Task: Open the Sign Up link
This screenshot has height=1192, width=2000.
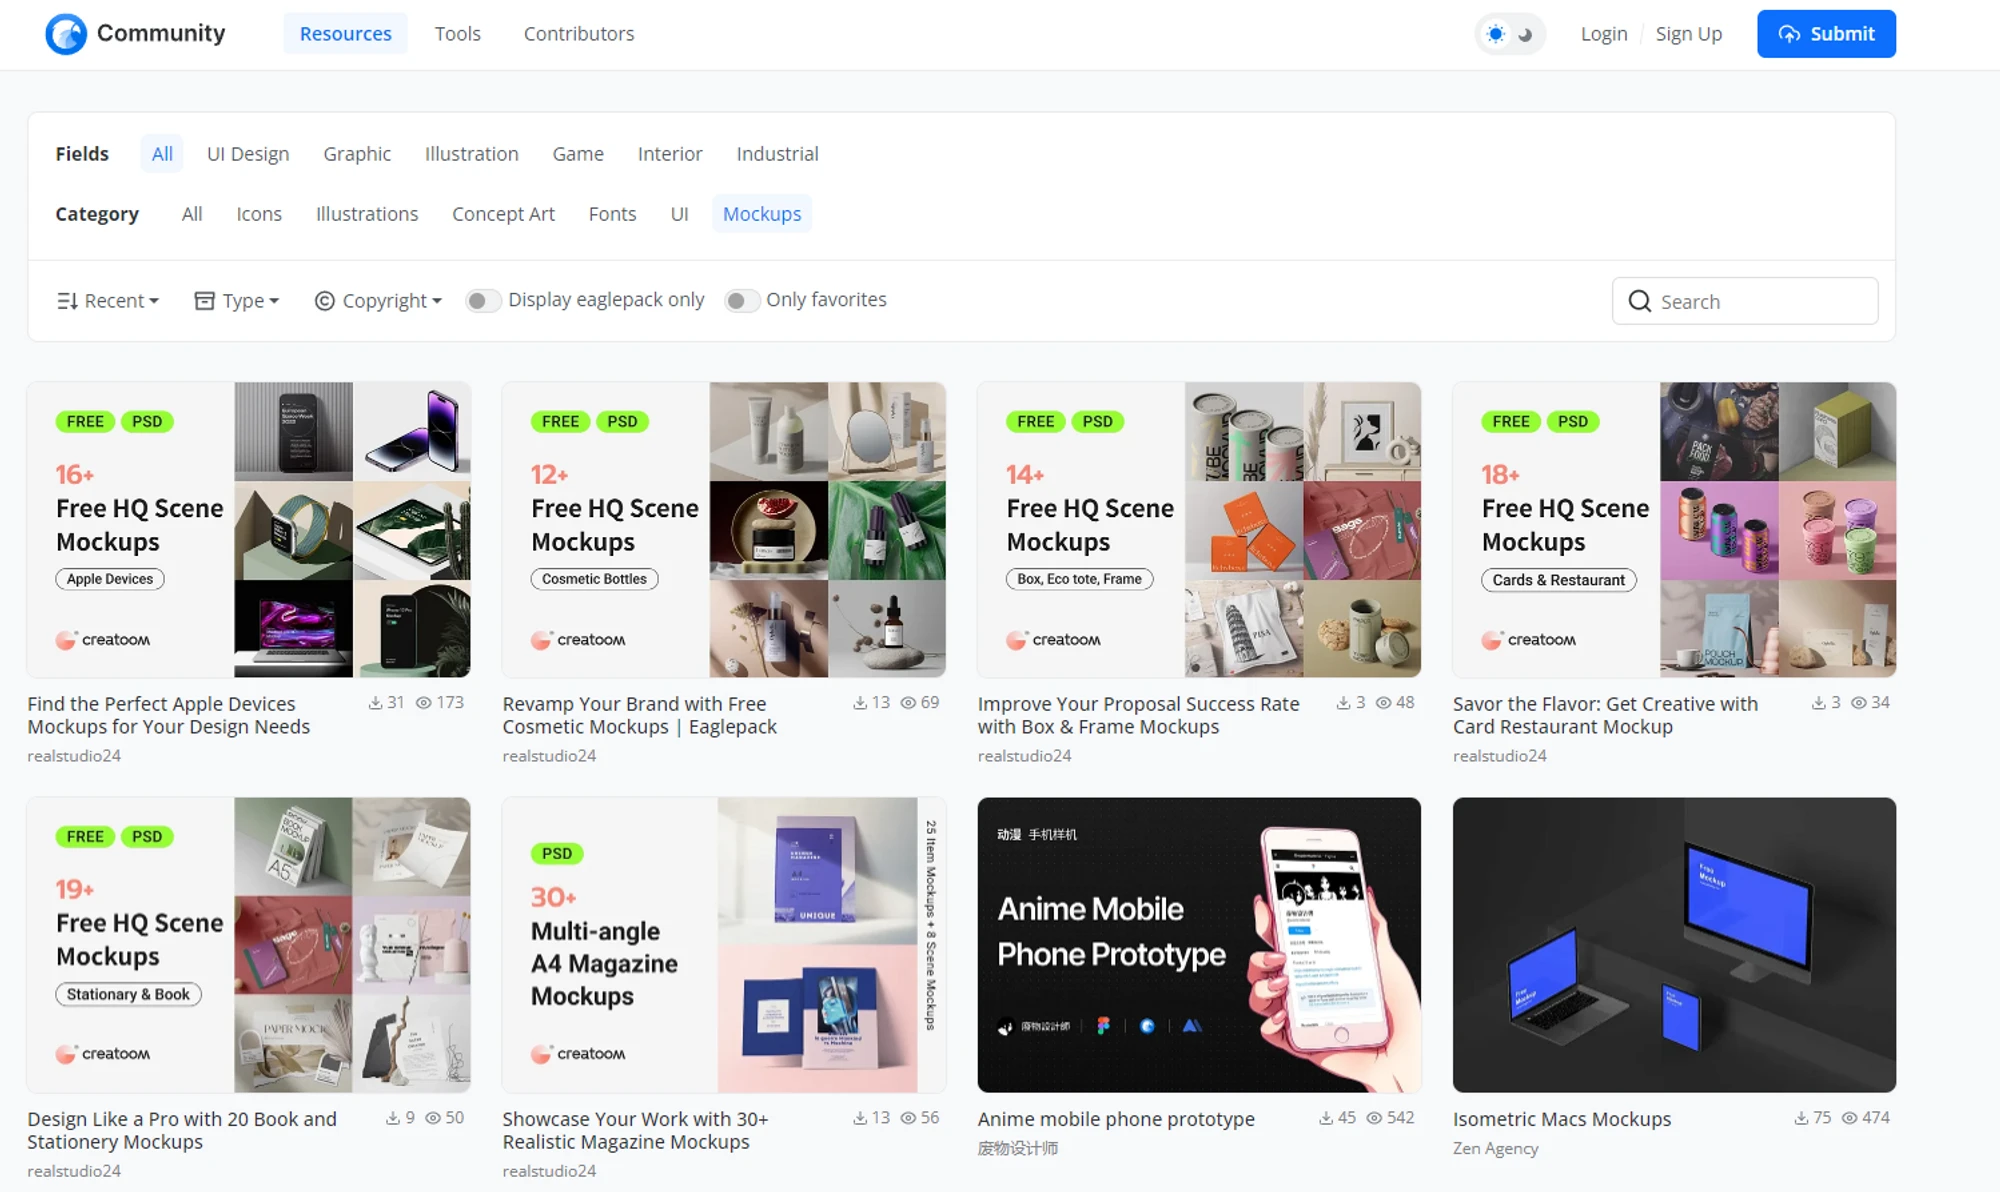Action: pyautogui.click(x=1688, y=34)
